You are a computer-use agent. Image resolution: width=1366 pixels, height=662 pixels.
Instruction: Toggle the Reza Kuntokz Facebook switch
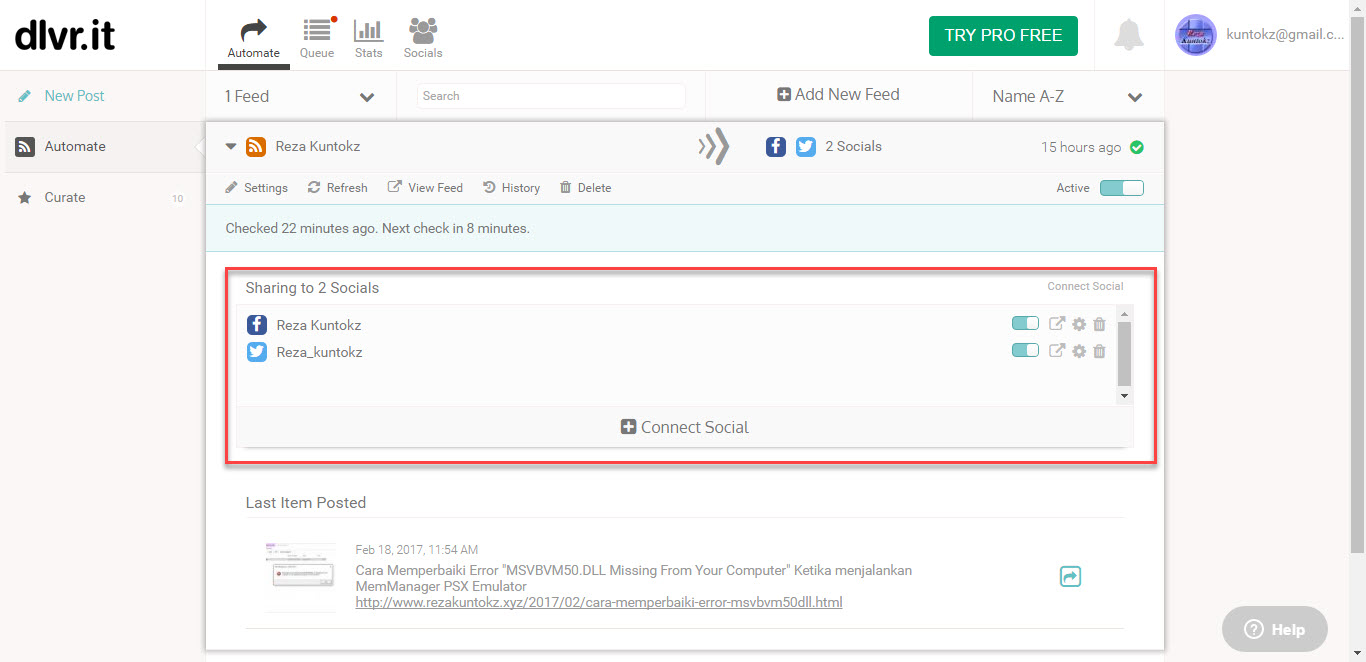pos(1025,323)
